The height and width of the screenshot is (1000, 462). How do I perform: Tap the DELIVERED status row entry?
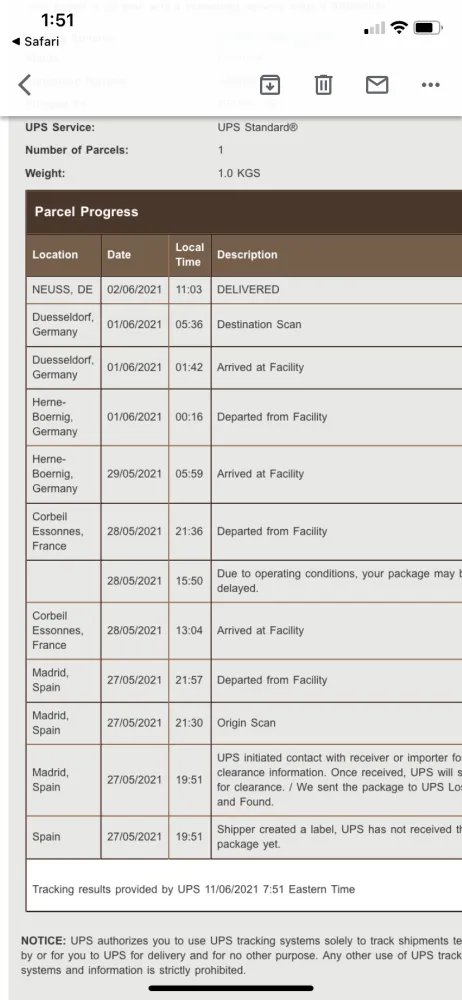click(x=248, y=290)
